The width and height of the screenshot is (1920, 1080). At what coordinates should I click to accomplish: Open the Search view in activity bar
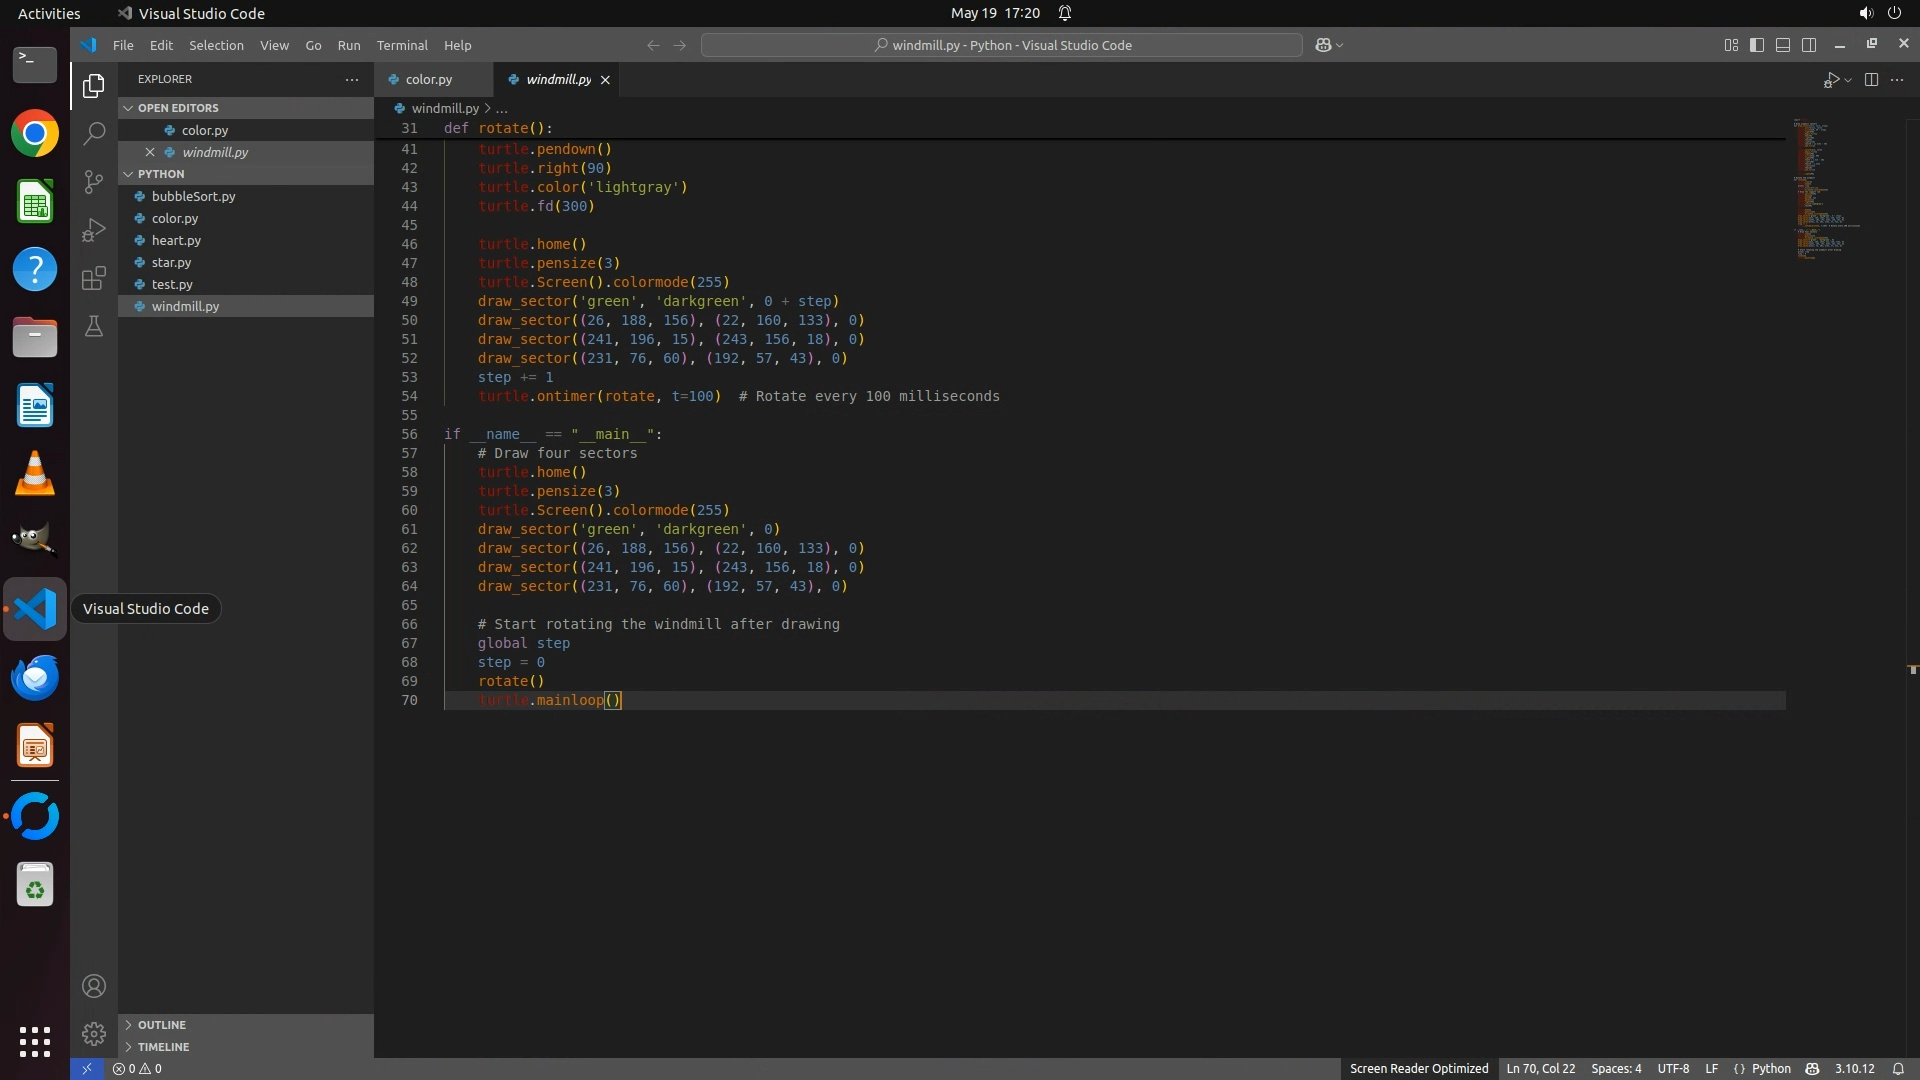[x=94, y=133]
